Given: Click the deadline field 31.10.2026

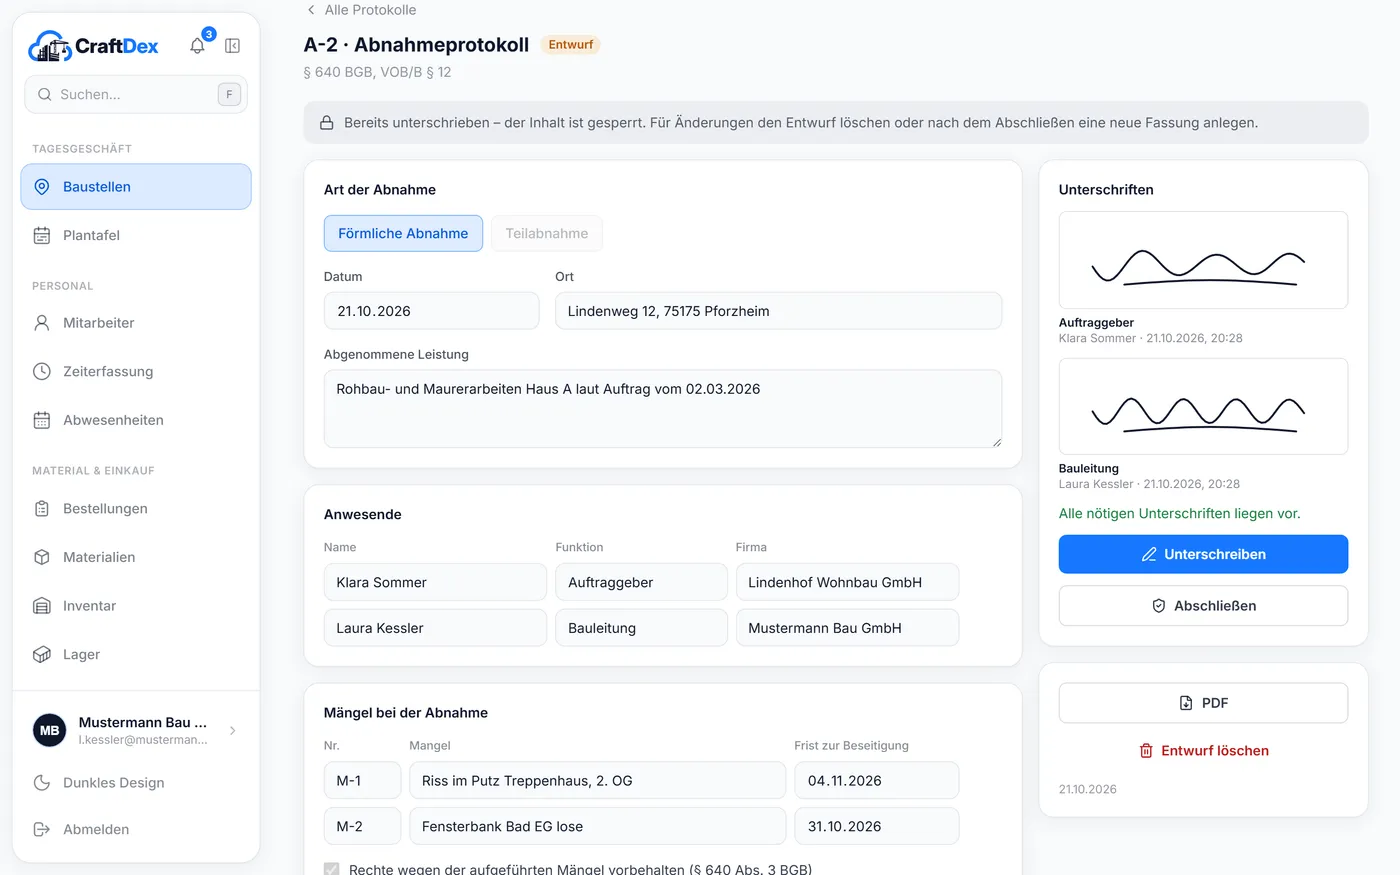Looking at the screenshot, I should coord(877,827).
